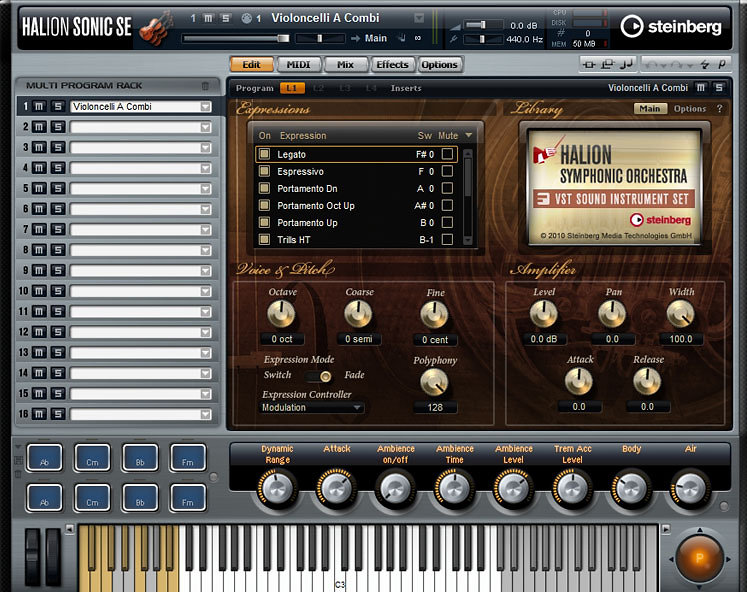The height and width of the screenshot is (592, 747).
Task: Click the Library Main button
Action: click(x=650, y=109)
